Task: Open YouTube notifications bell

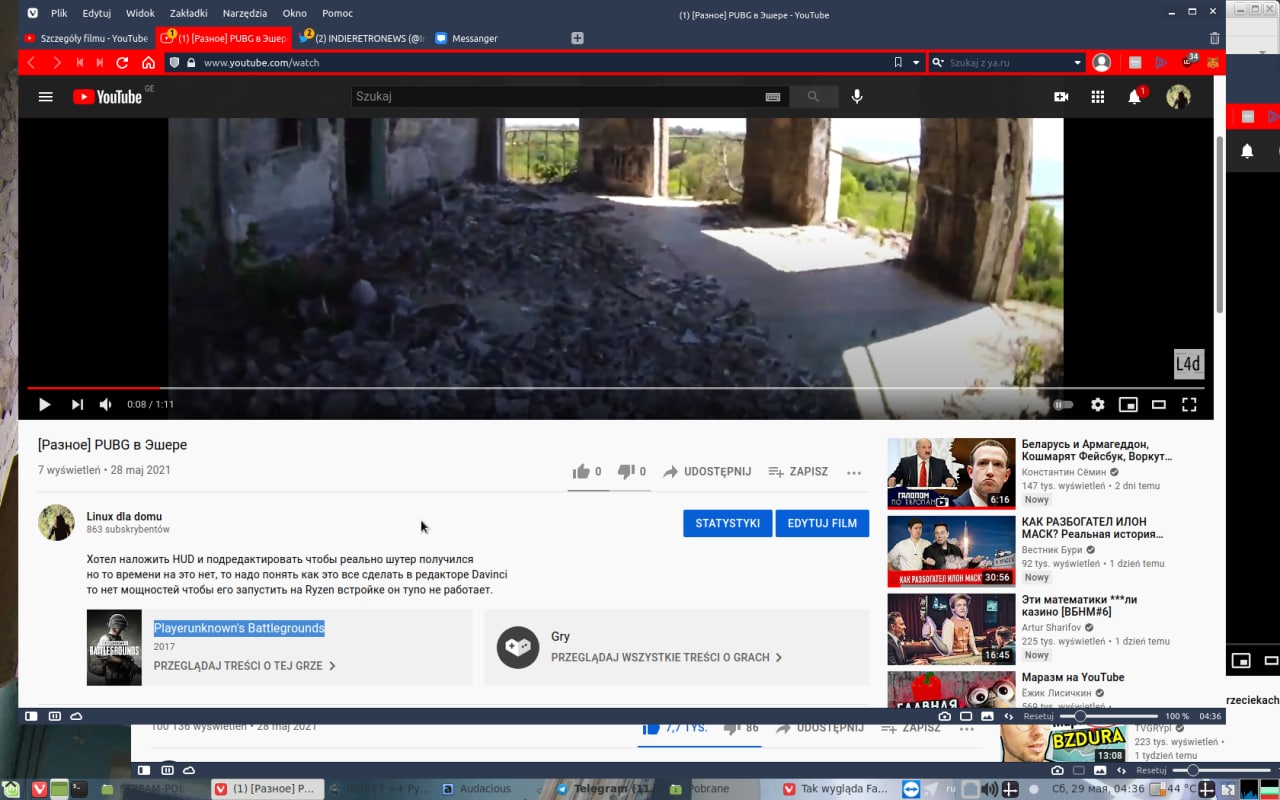Action: [1134, 97]
